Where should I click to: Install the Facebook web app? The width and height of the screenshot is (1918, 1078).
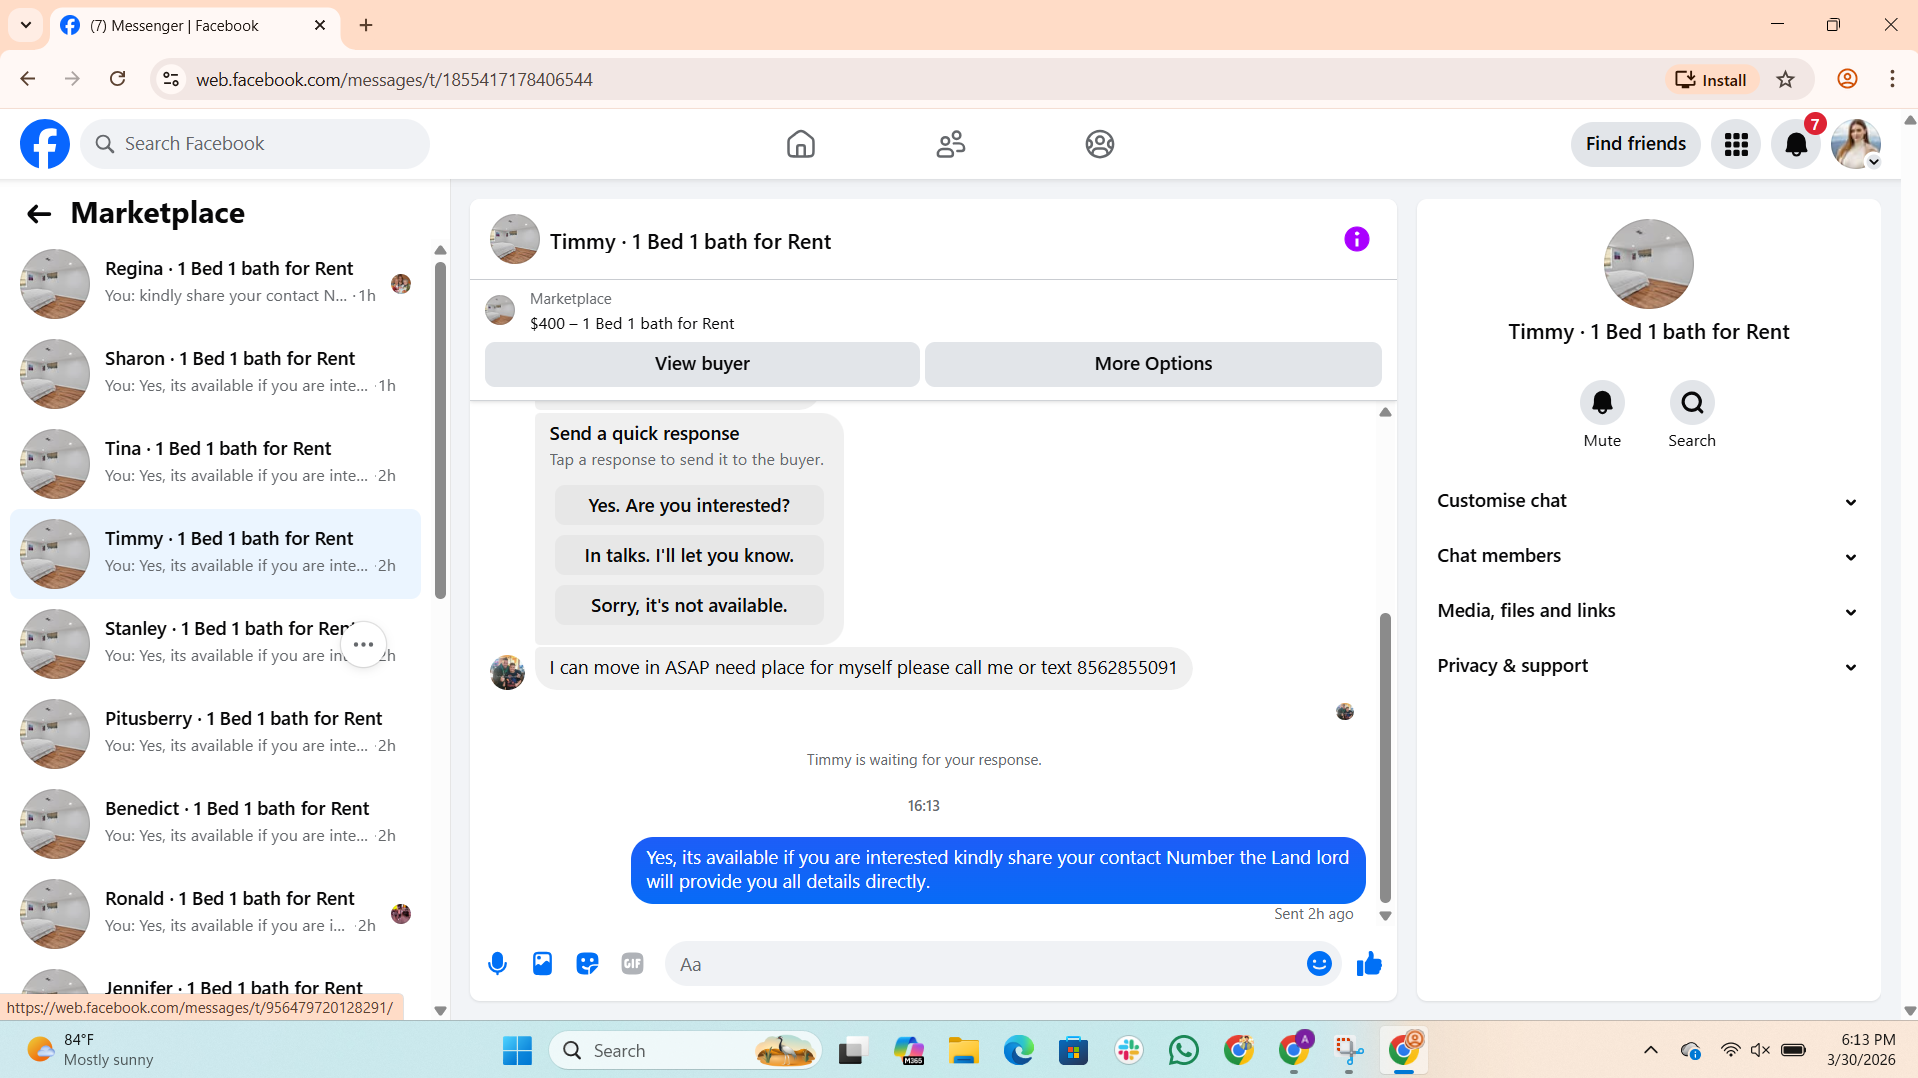tap(1711, 80)
